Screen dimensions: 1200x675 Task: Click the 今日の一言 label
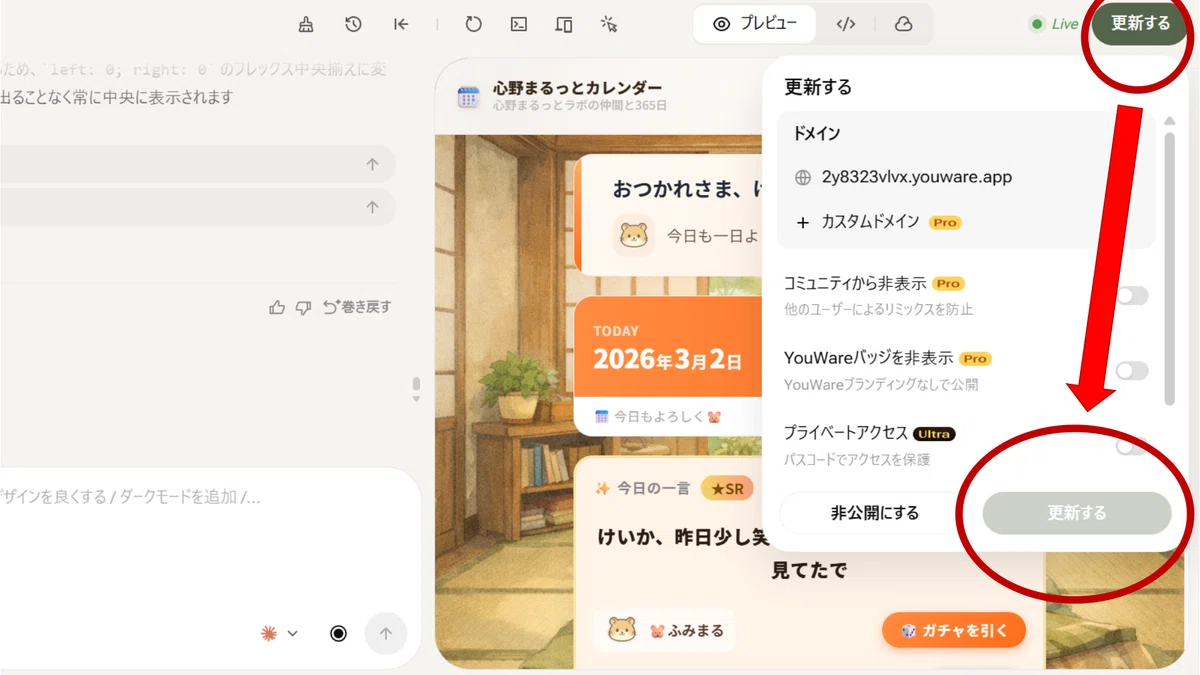coord(653,488)
